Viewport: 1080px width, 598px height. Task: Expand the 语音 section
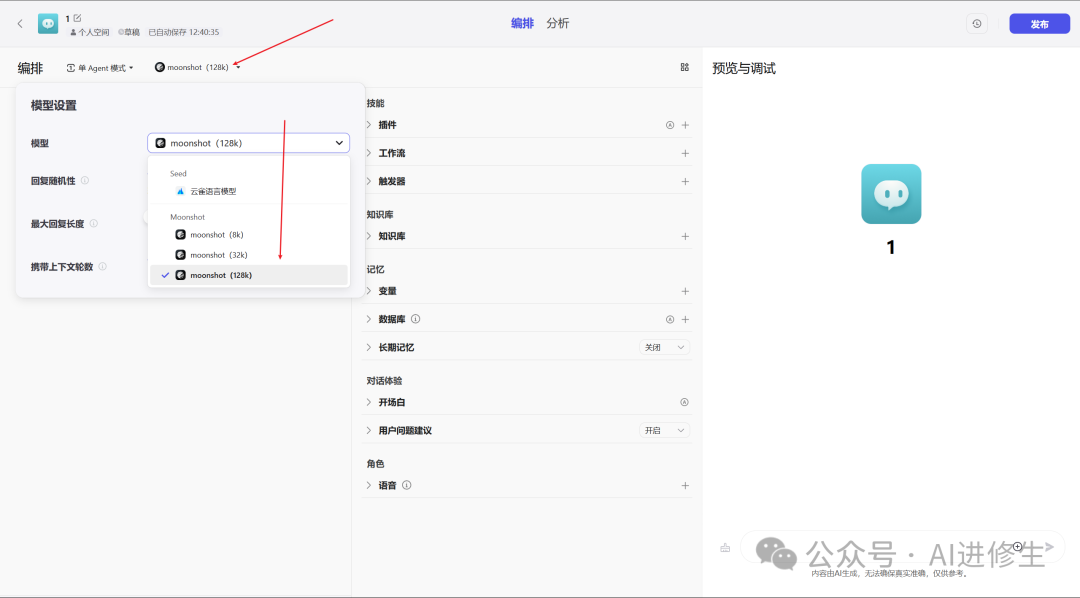click(369, 485)
